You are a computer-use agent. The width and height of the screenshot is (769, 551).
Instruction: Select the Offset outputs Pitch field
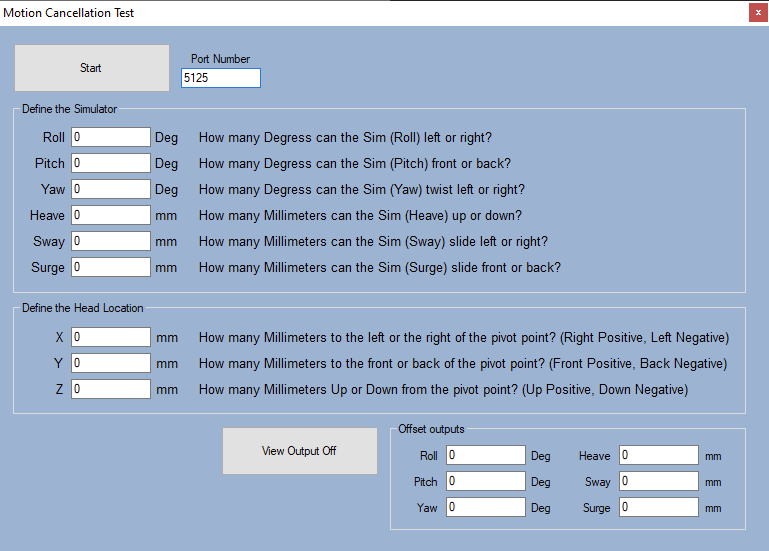(x=485, y=482)
